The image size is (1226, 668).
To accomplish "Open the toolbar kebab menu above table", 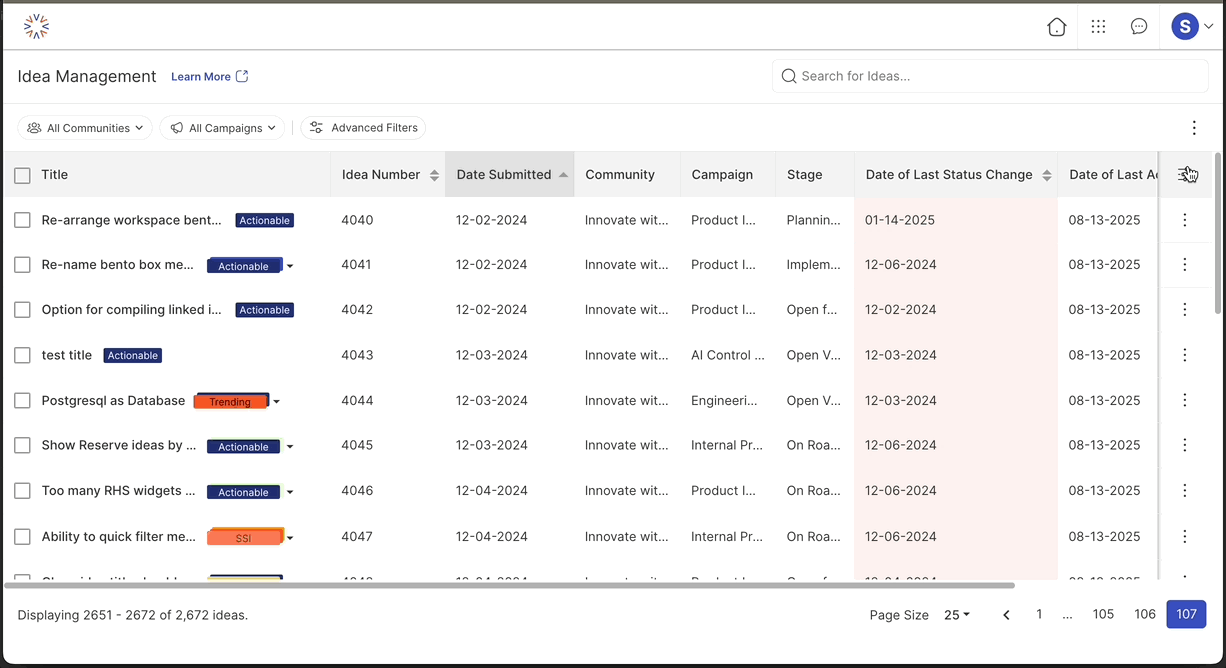I will coord(1194,128).
